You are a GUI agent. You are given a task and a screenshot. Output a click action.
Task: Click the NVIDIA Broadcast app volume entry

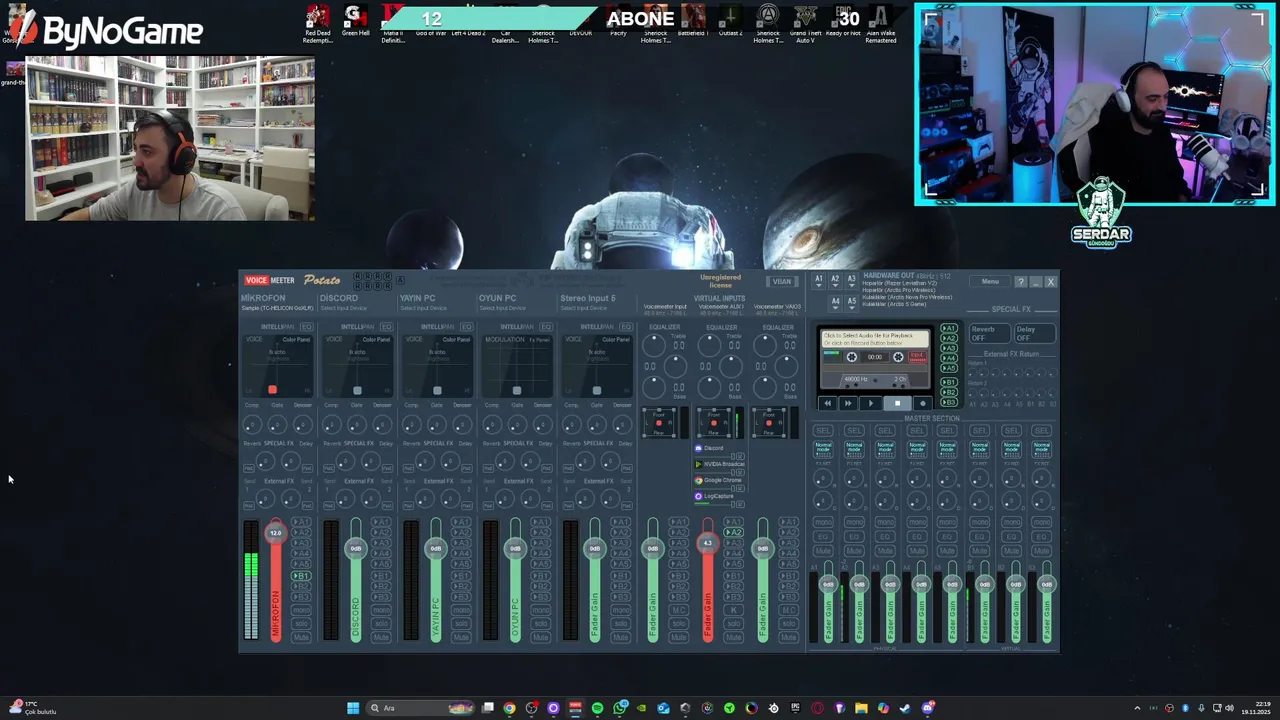[x=720, y=464]
